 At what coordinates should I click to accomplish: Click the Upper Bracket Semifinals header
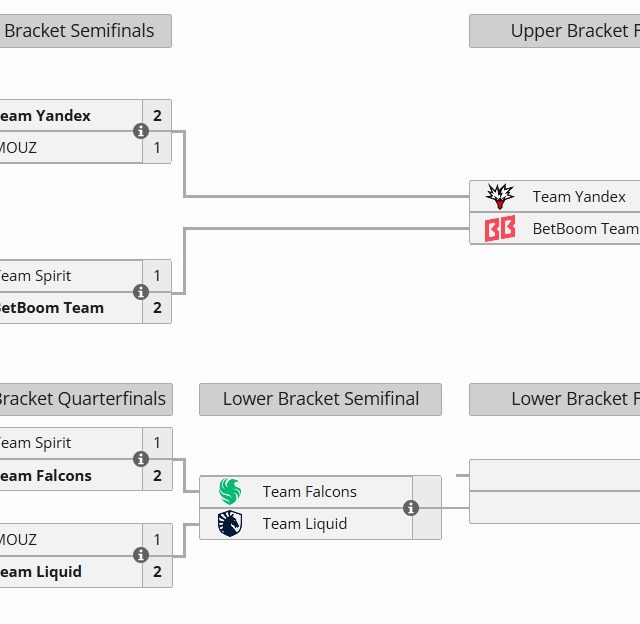(x=85, y=31)
